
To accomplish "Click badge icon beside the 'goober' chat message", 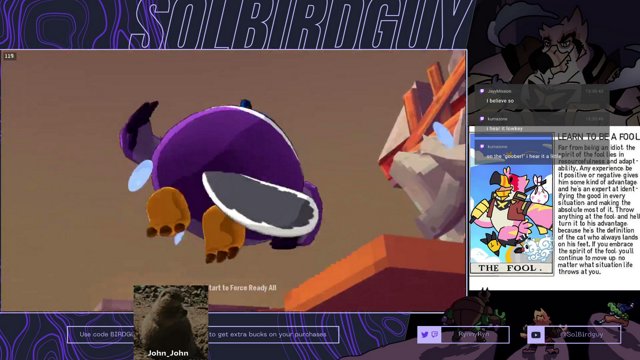I will click(482, 147).
